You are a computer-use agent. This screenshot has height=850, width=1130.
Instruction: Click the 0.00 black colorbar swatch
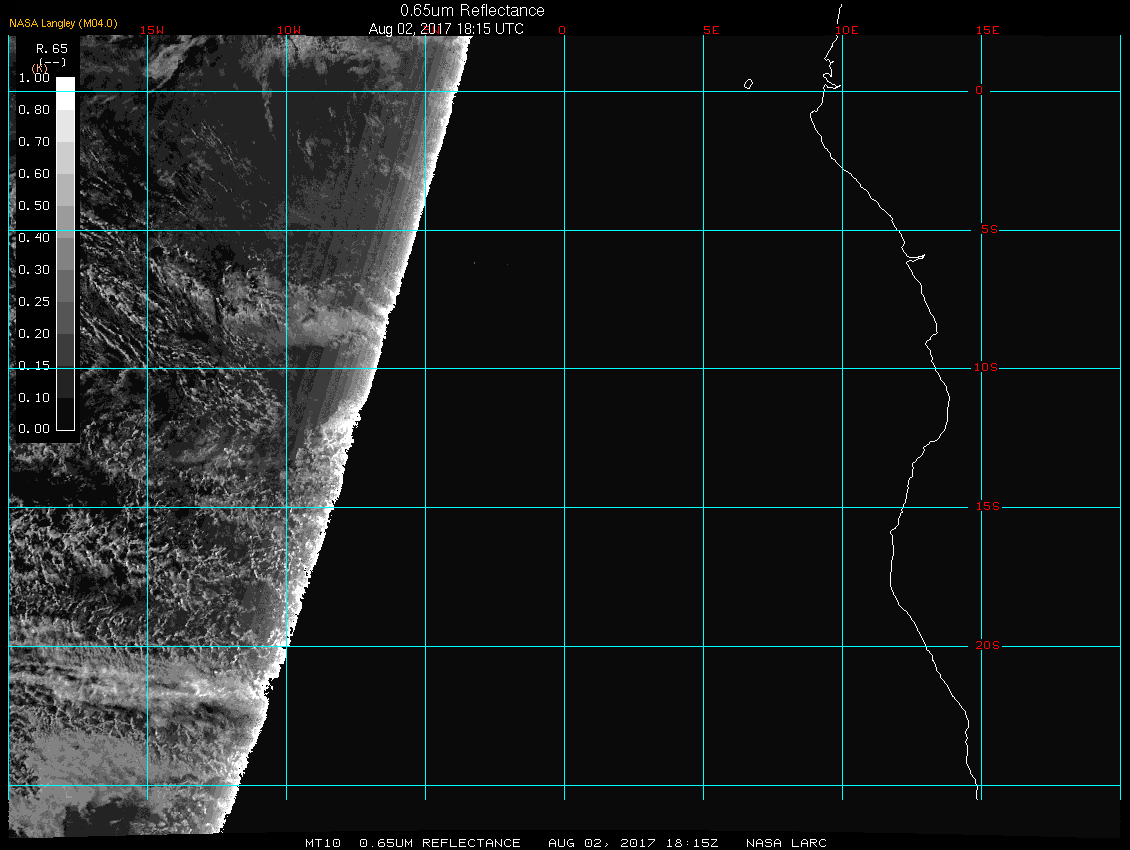coord(66,414)
